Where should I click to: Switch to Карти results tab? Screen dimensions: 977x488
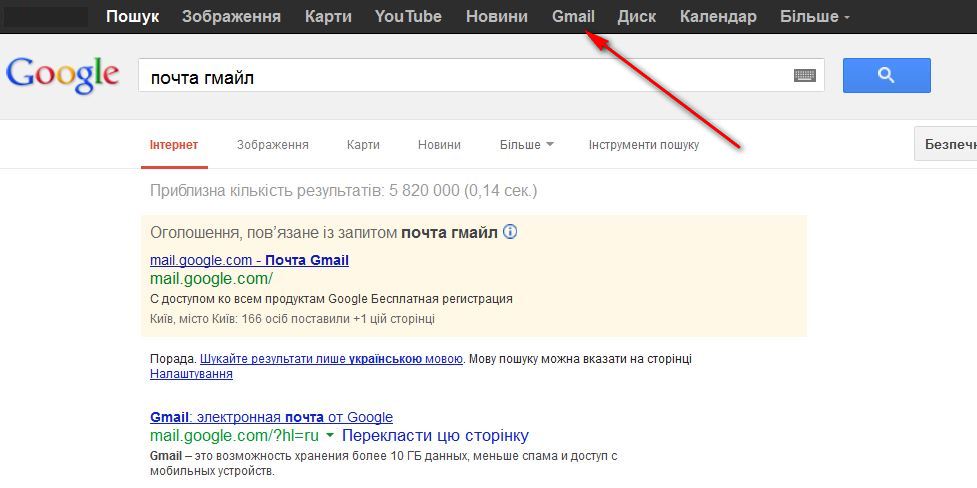click(363, 145)
